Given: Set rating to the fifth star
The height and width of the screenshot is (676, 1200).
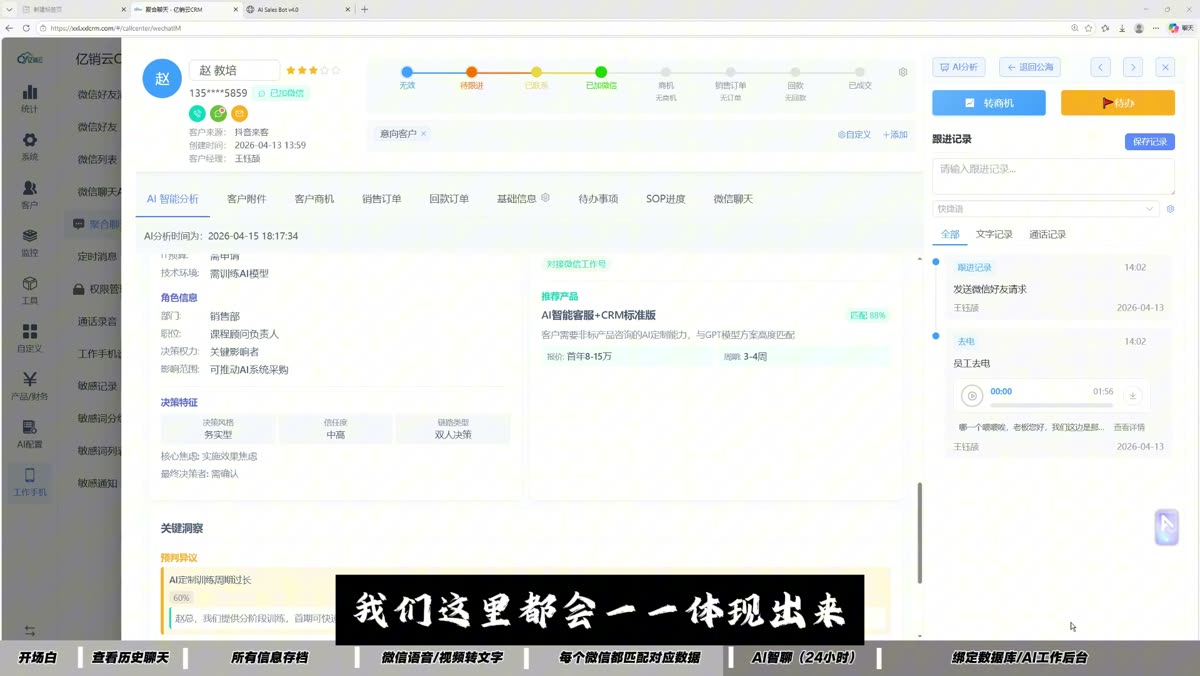Looking at the screenshot, I should (335, 71).
